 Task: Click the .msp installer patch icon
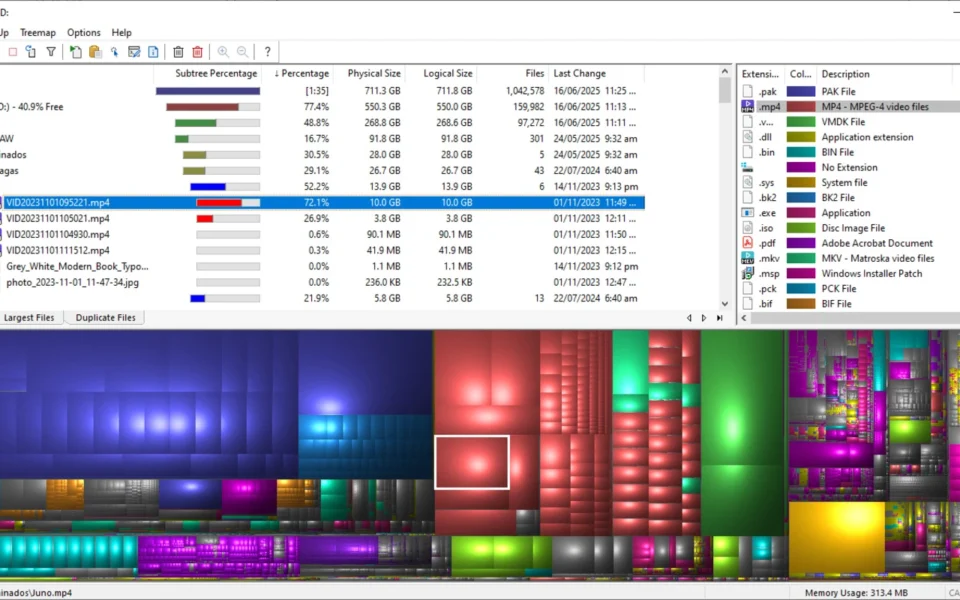coord(747,274)
